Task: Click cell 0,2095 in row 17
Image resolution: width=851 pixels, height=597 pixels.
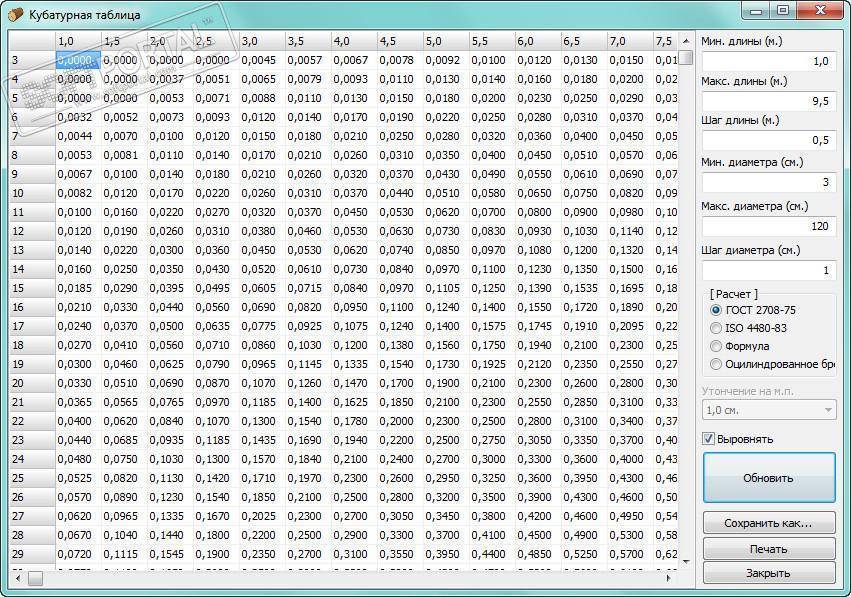Action: (630, 326)
